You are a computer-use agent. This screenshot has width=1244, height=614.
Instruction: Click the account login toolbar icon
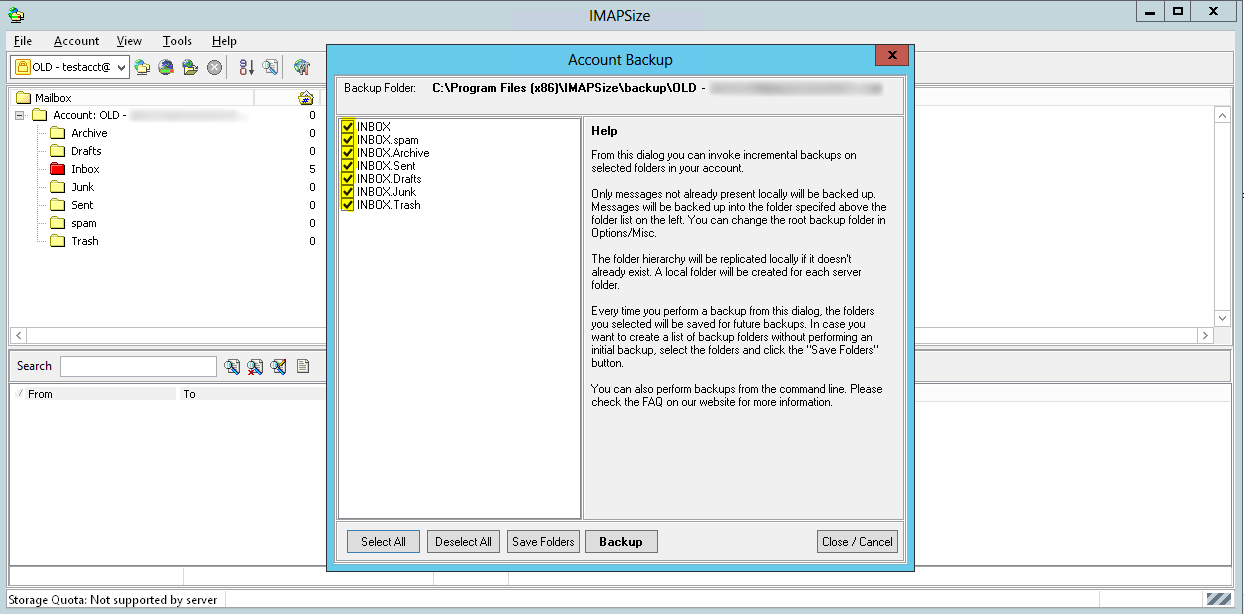coord(143,67)
